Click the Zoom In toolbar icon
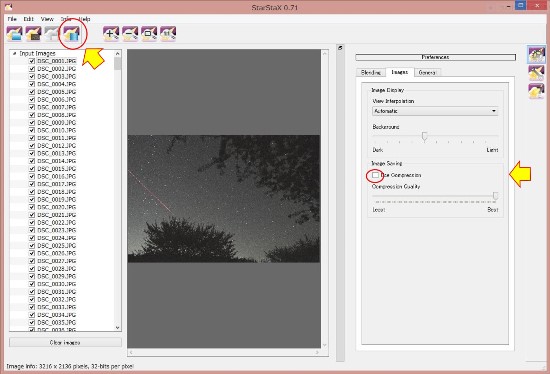The width and height of the screenshot is (550, 374). (x=111, y=34)
